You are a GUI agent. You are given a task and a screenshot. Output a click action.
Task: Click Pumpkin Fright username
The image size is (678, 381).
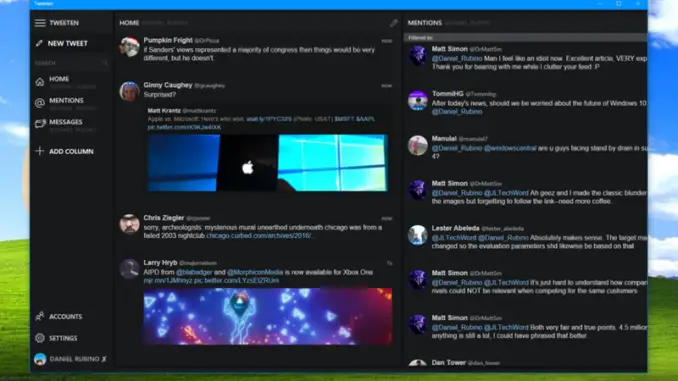click(168, 40)
